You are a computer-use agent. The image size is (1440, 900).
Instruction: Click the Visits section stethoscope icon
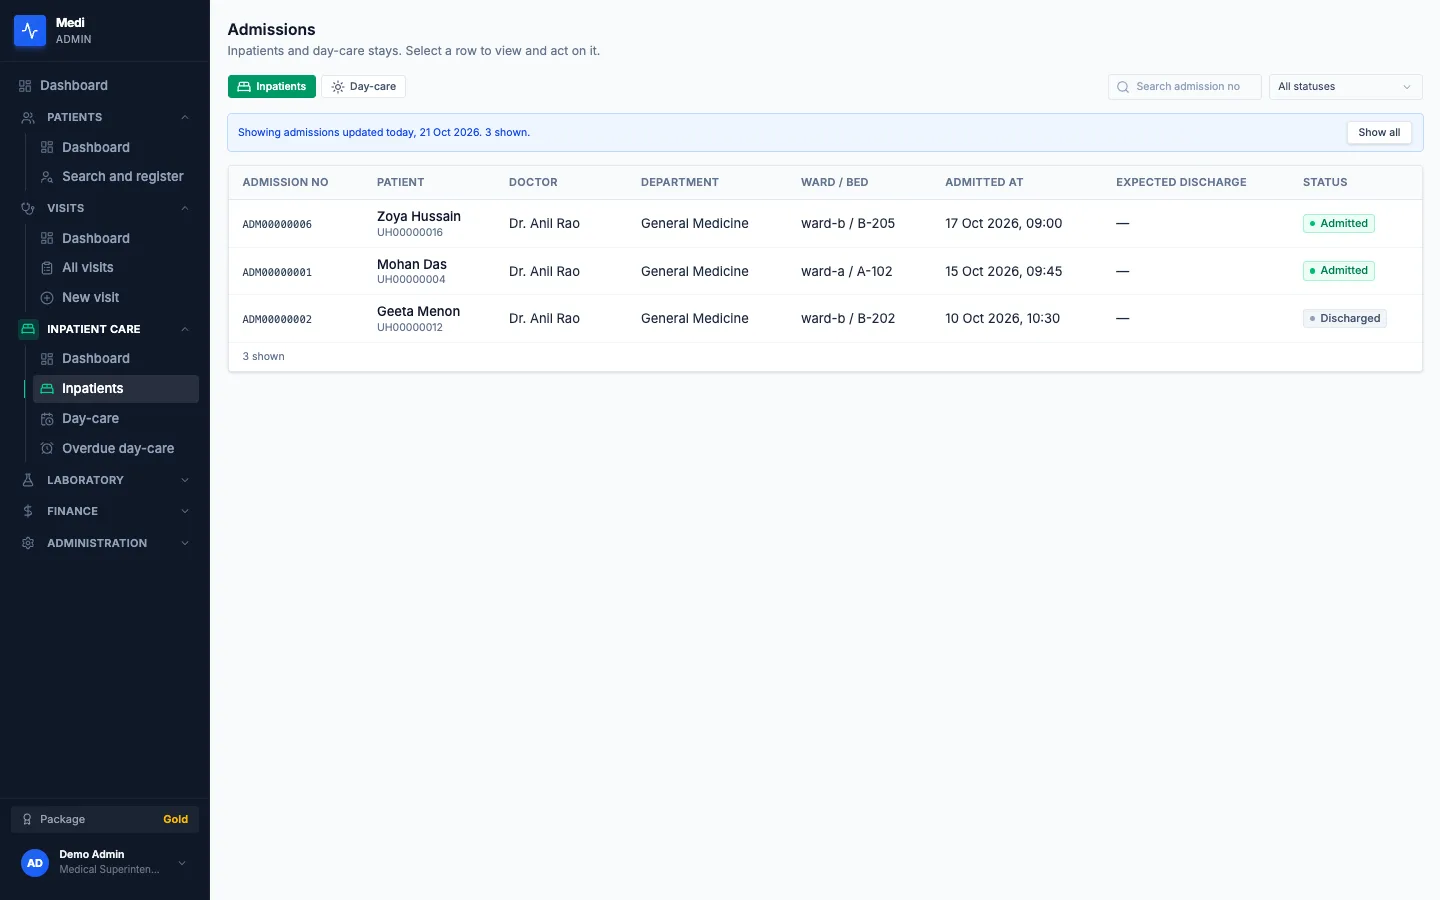click(28, 209)
